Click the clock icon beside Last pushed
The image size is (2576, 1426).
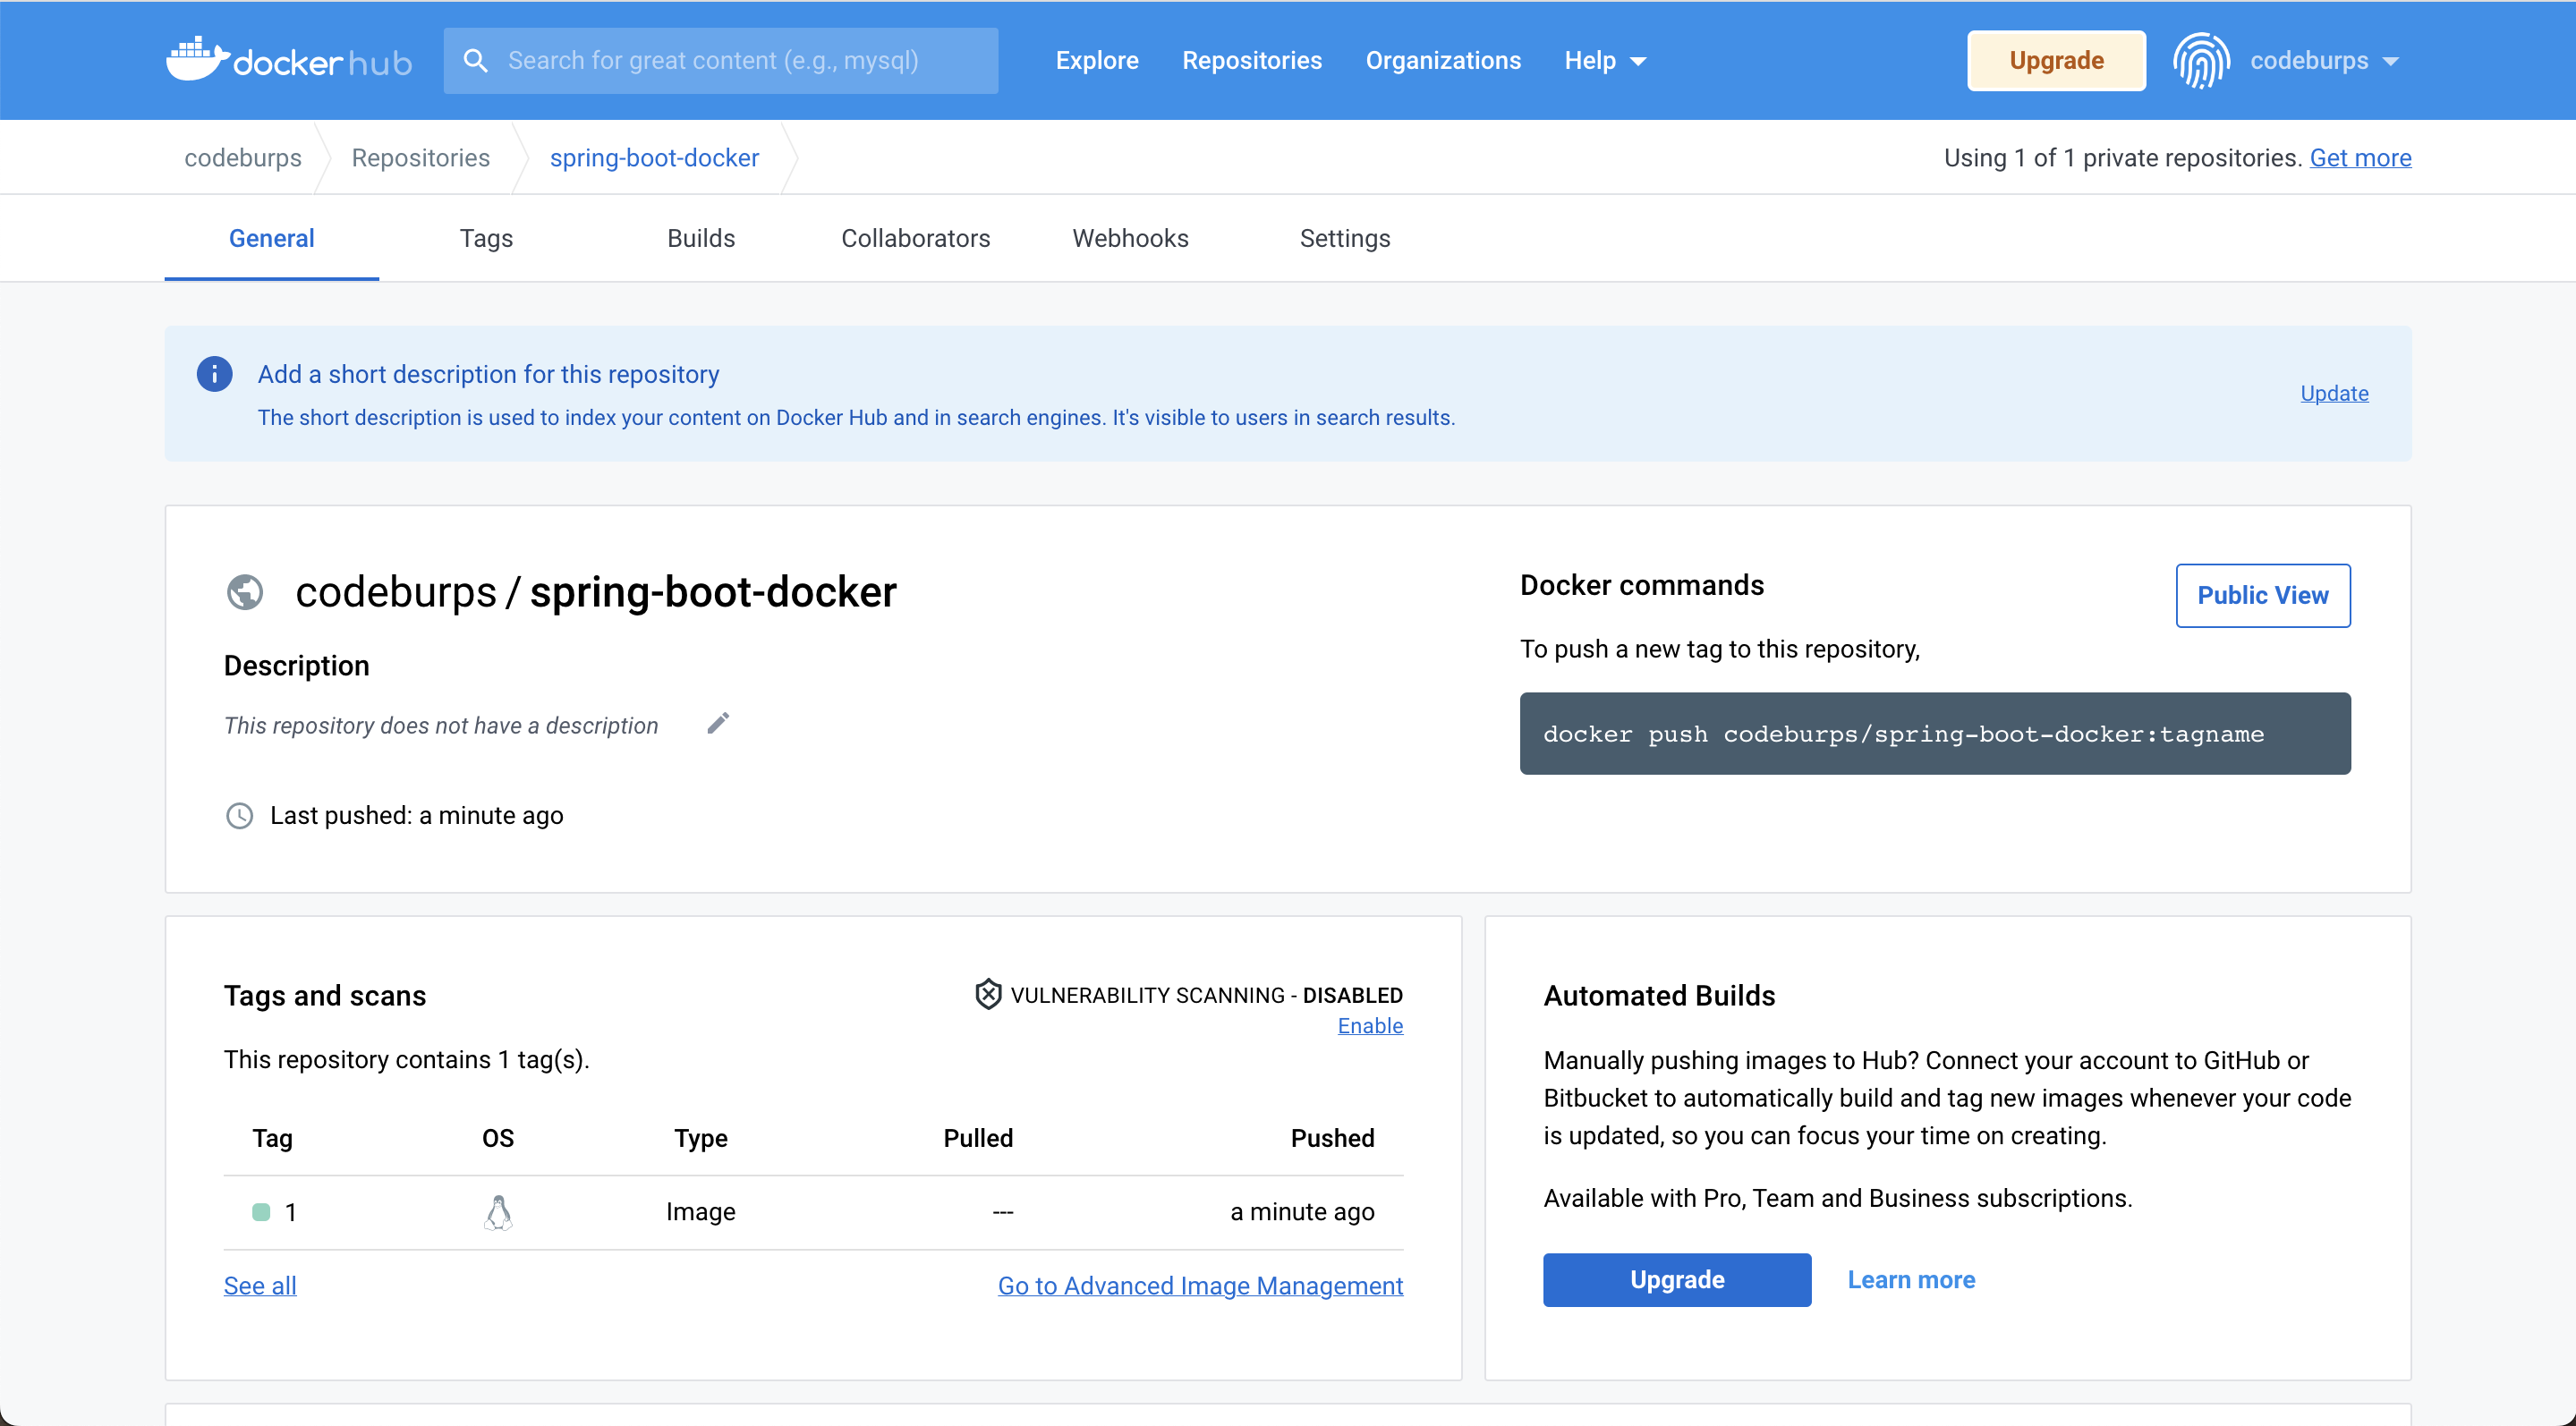coord(240,816)
